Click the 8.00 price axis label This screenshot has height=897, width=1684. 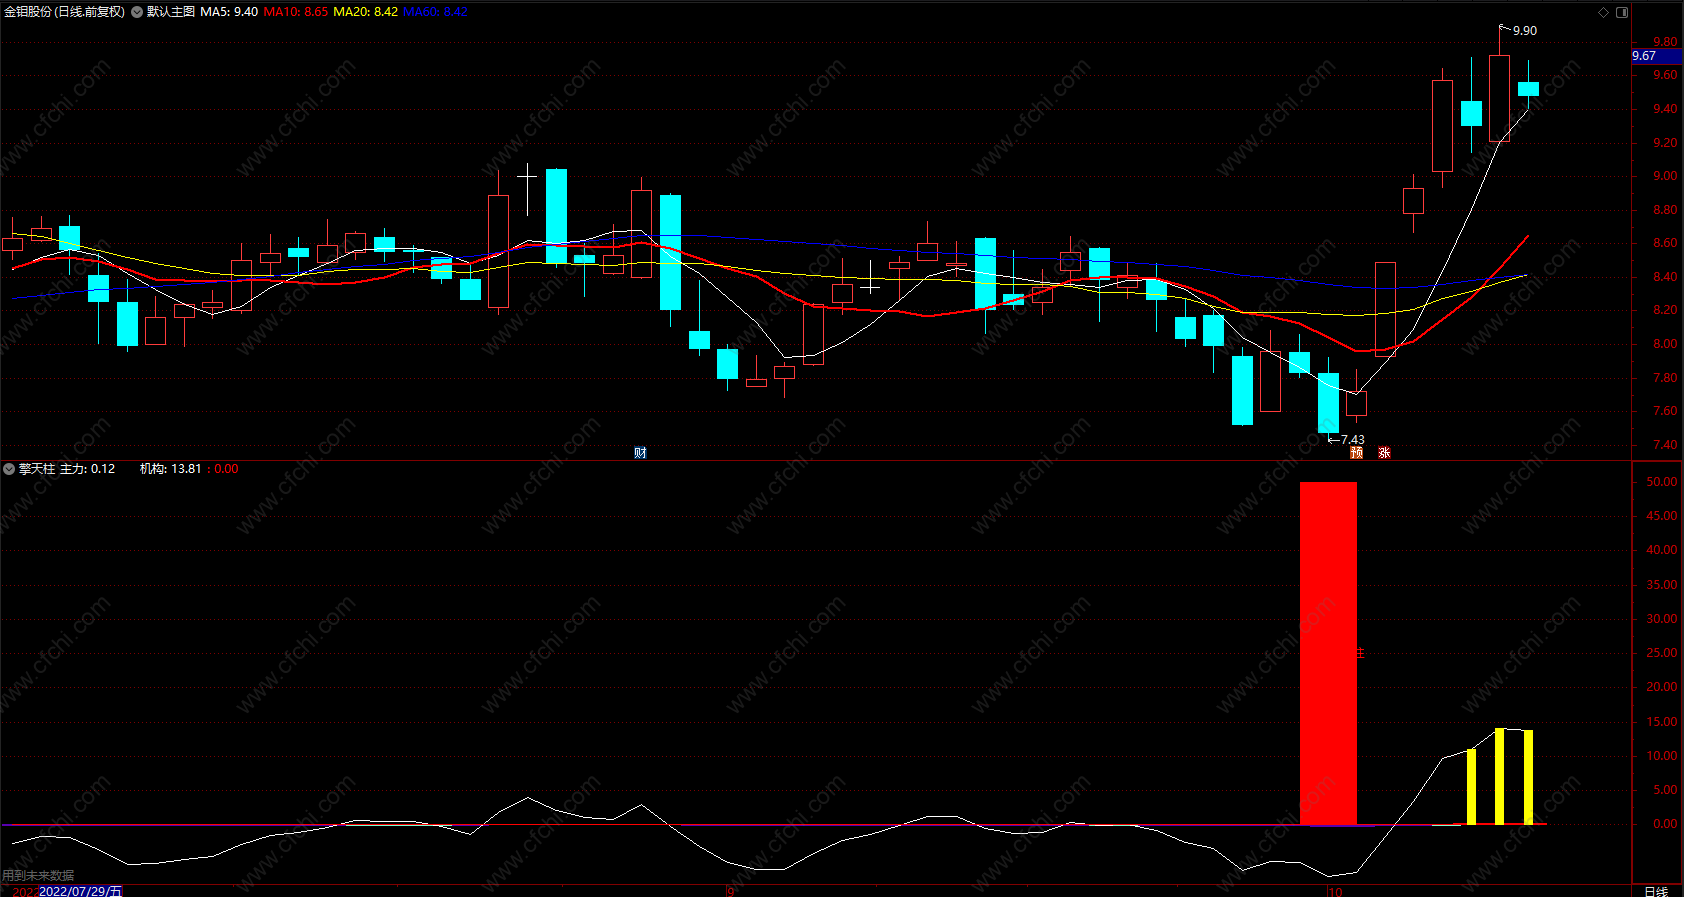click(x=1665, y=344)
